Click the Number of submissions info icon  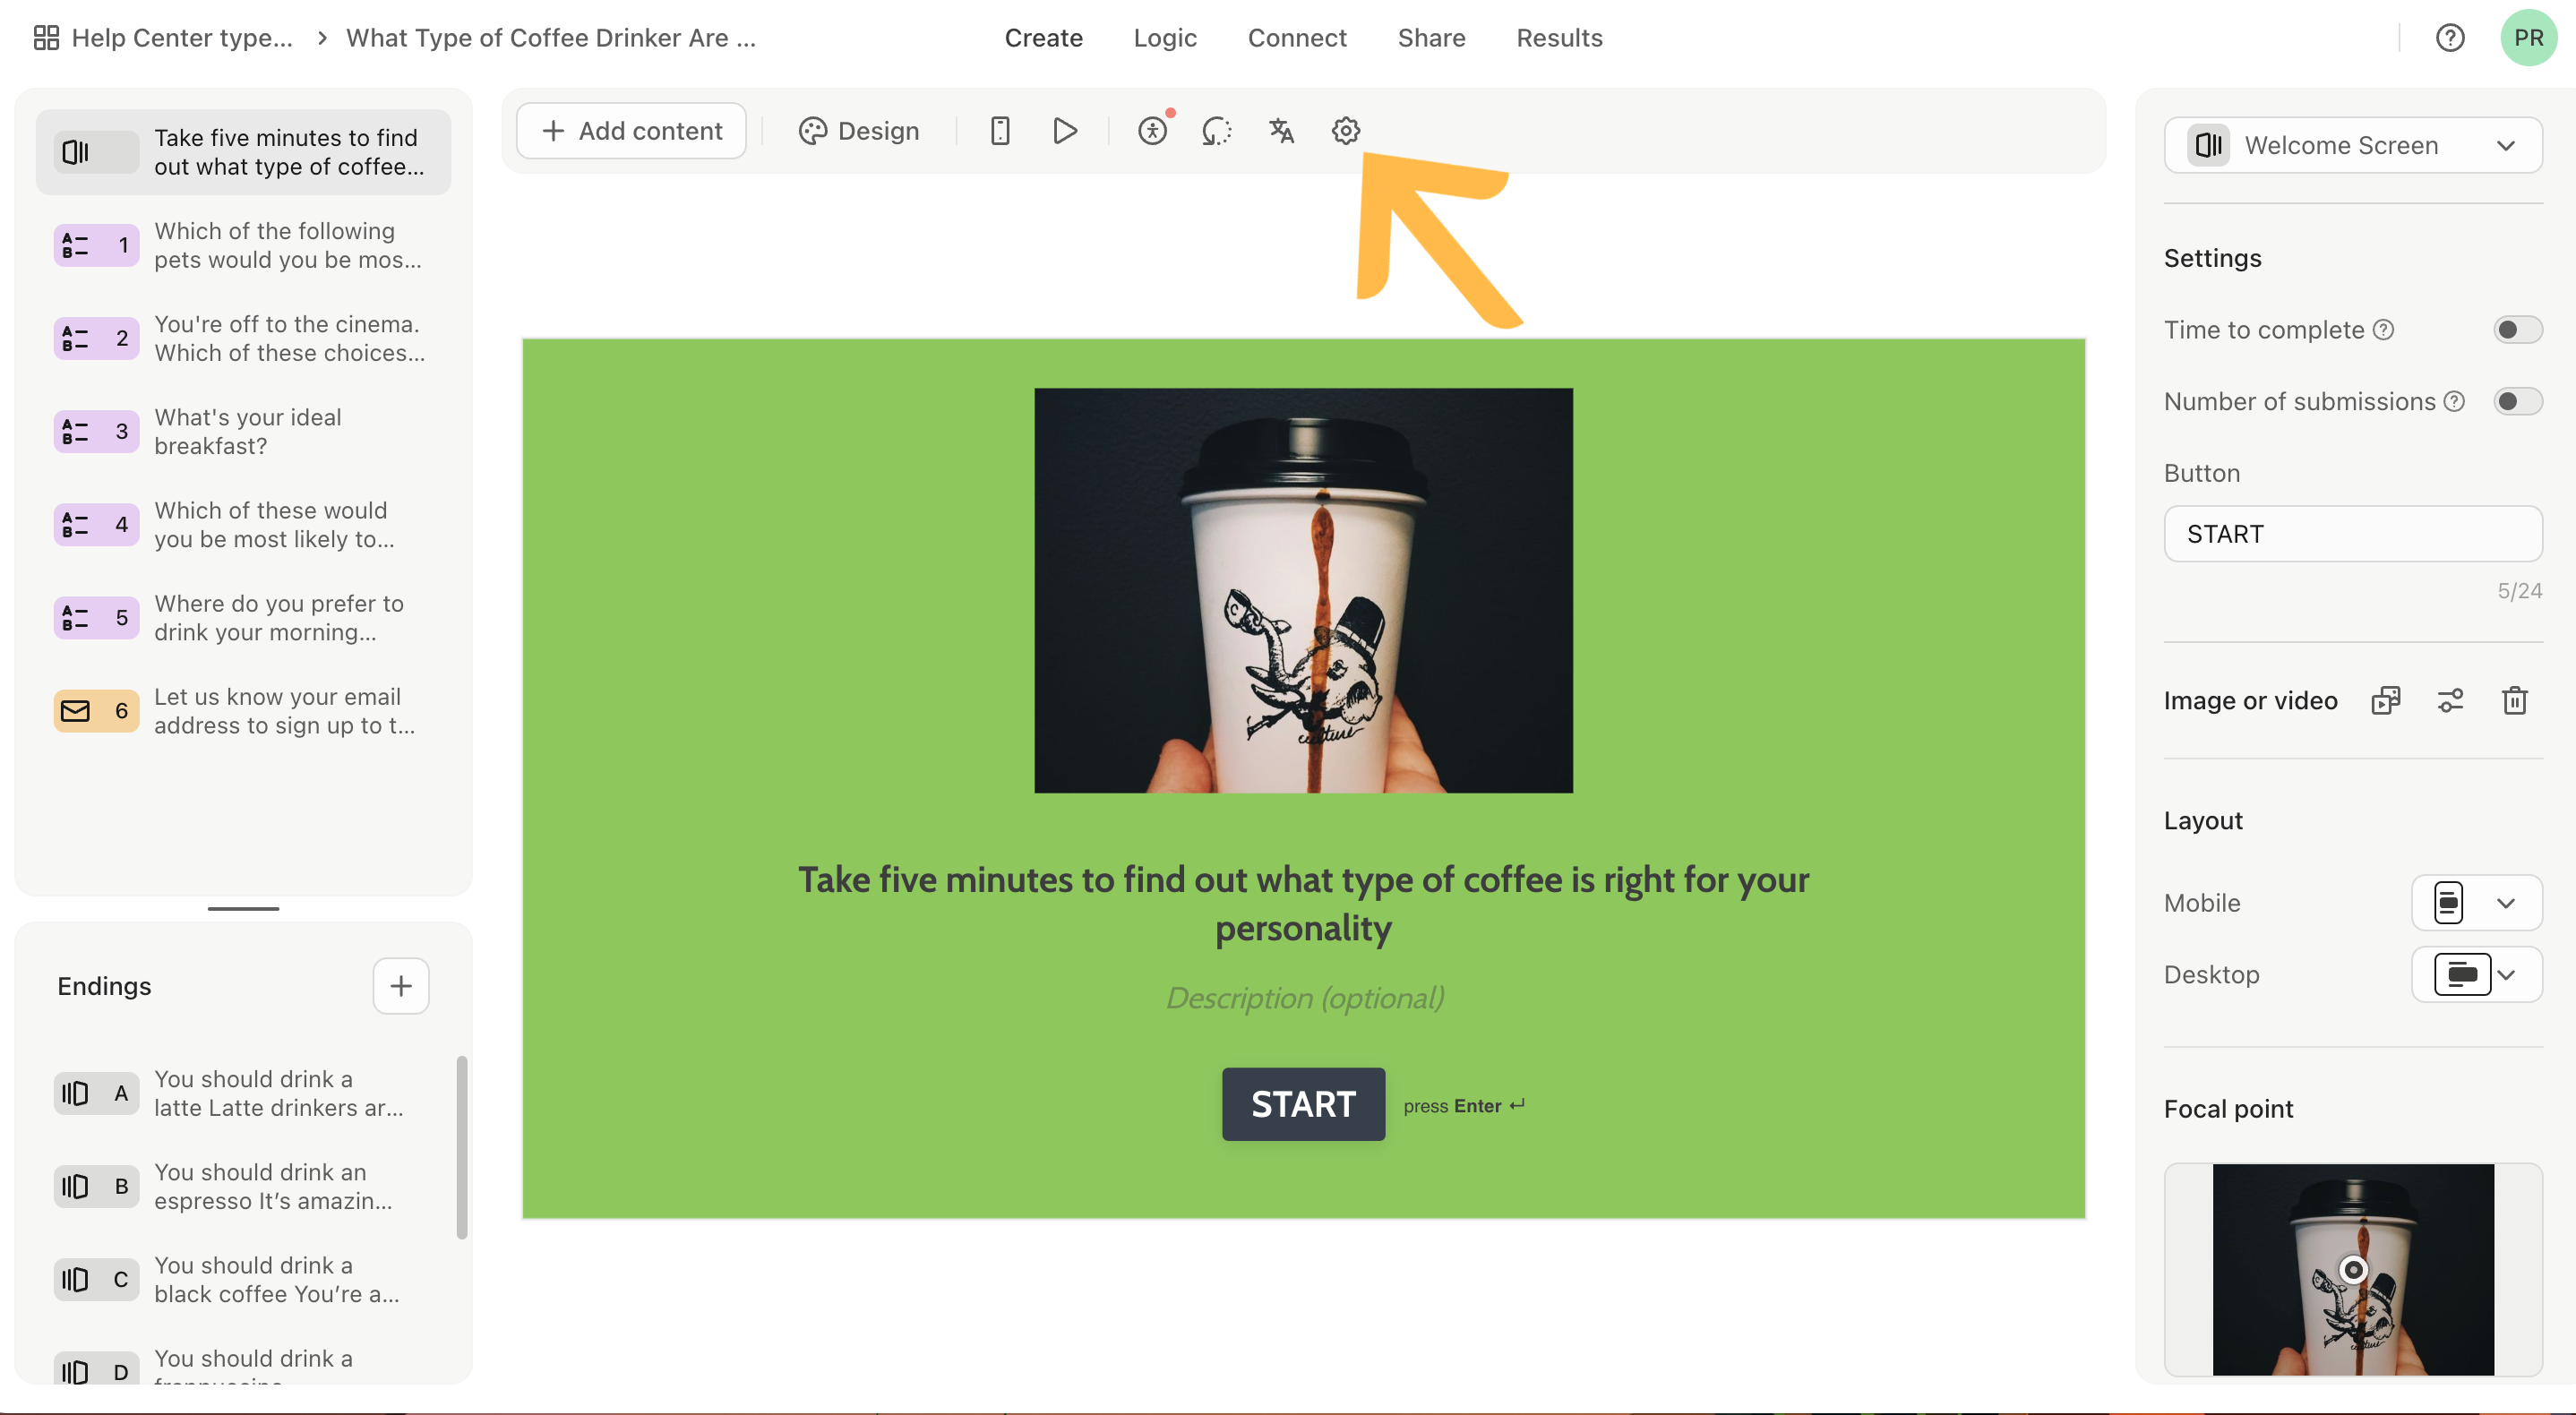tap(2455, 402)
